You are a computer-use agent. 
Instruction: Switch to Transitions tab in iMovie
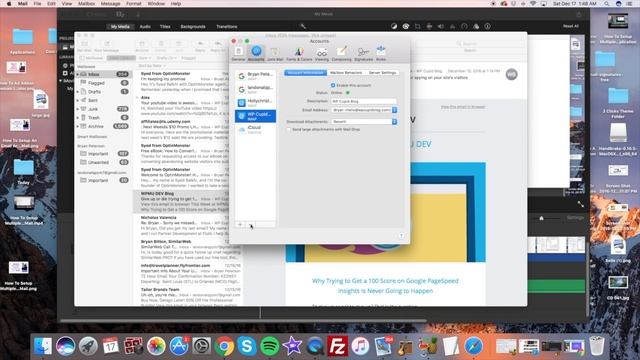[227, 27]
